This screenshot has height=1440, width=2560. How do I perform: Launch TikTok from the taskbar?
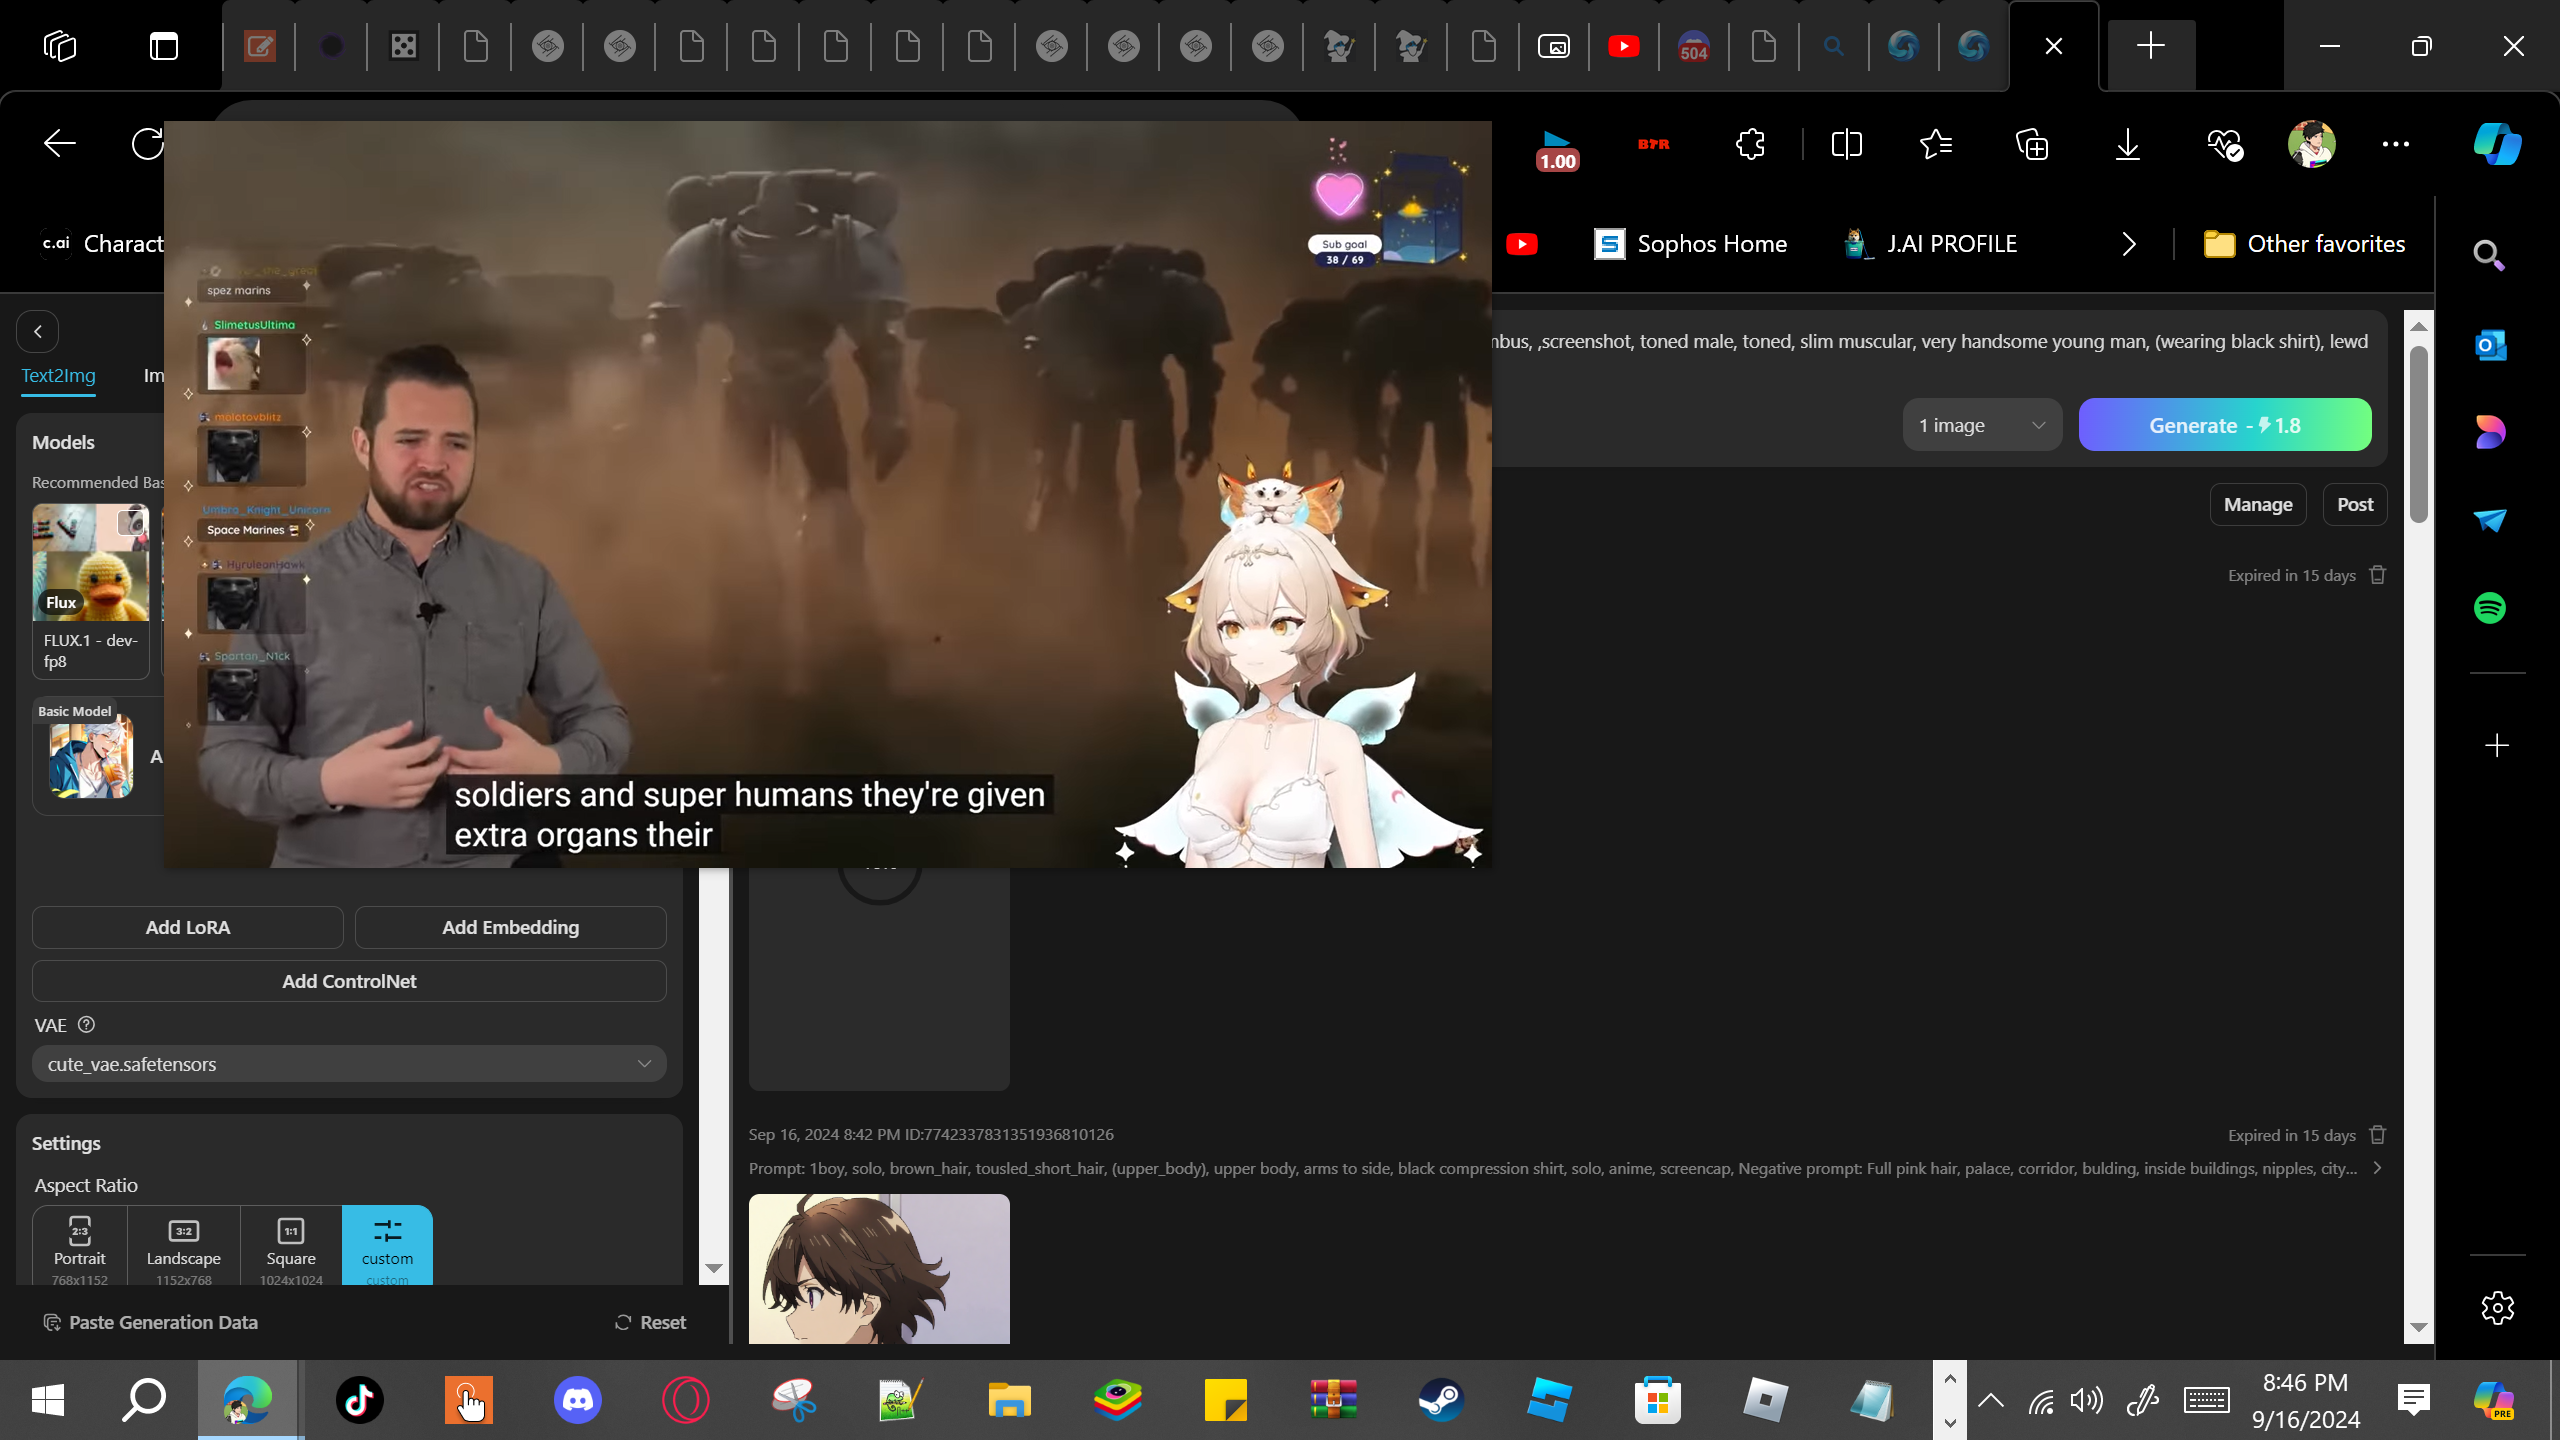[x=360, y=1400]
